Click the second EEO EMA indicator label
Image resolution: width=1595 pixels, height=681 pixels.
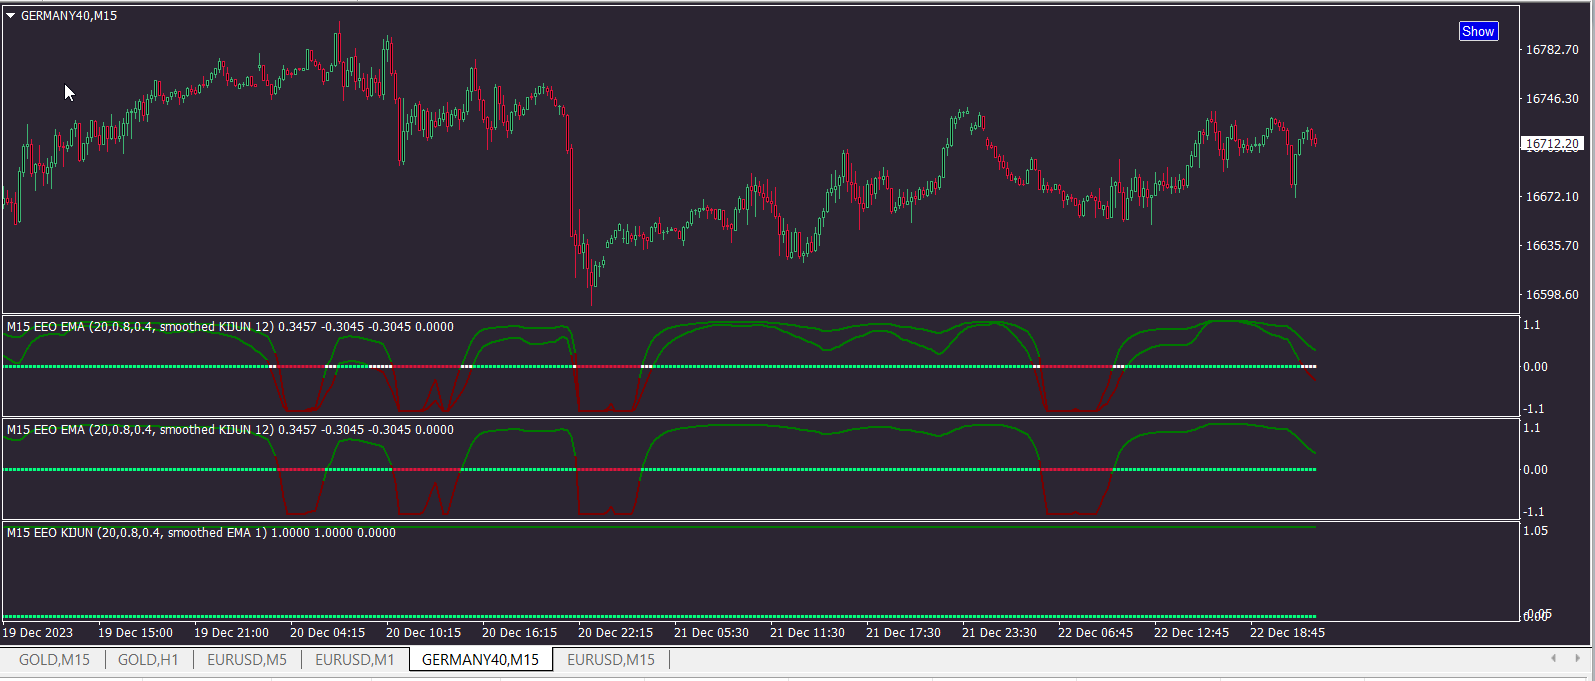click(x=230, y=429)
